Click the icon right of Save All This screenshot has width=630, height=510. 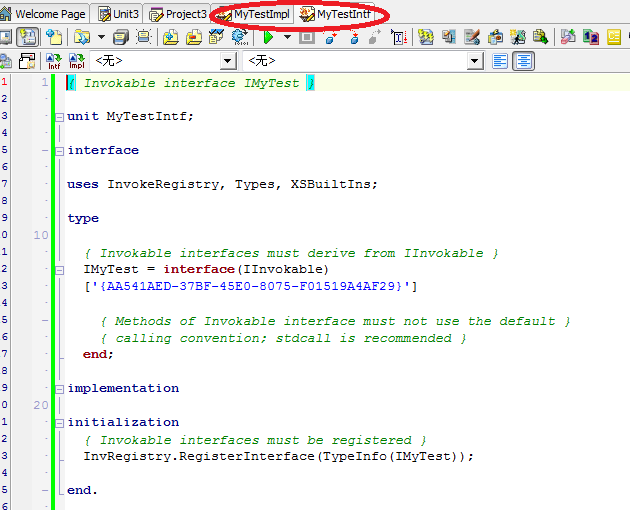(143, 37)
